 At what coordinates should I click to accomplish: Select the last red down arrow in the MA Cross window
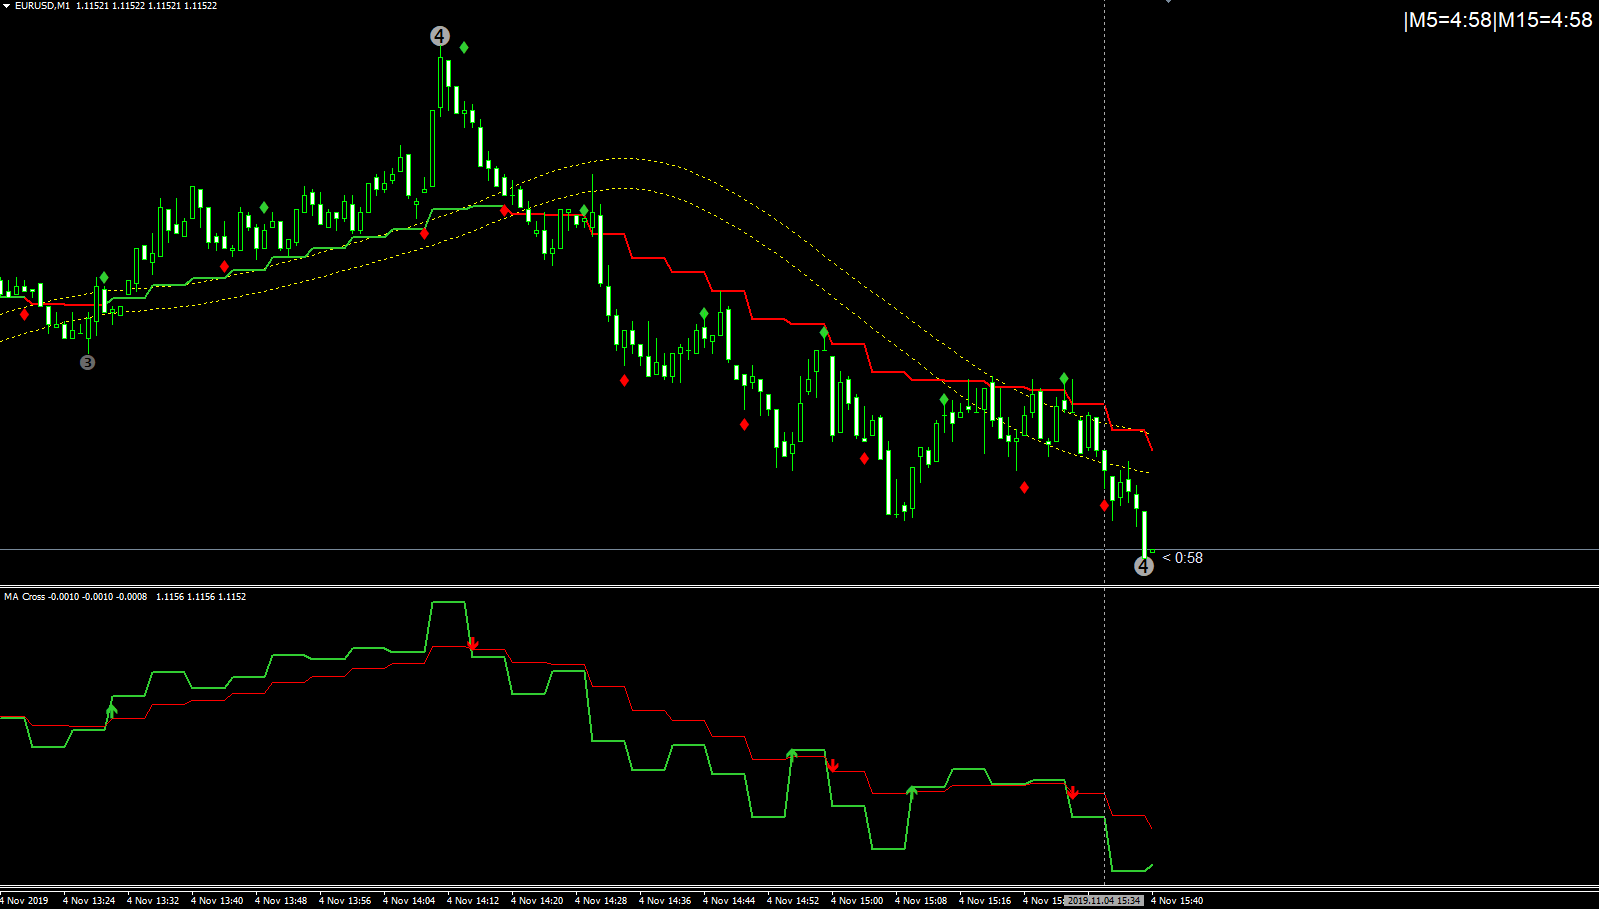[1073, 792]
